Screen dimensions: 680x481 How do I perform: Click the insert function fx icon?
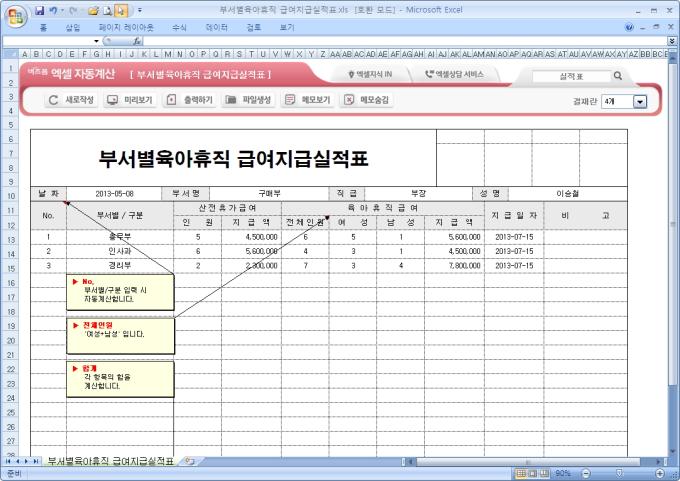(x=137, y=41)
